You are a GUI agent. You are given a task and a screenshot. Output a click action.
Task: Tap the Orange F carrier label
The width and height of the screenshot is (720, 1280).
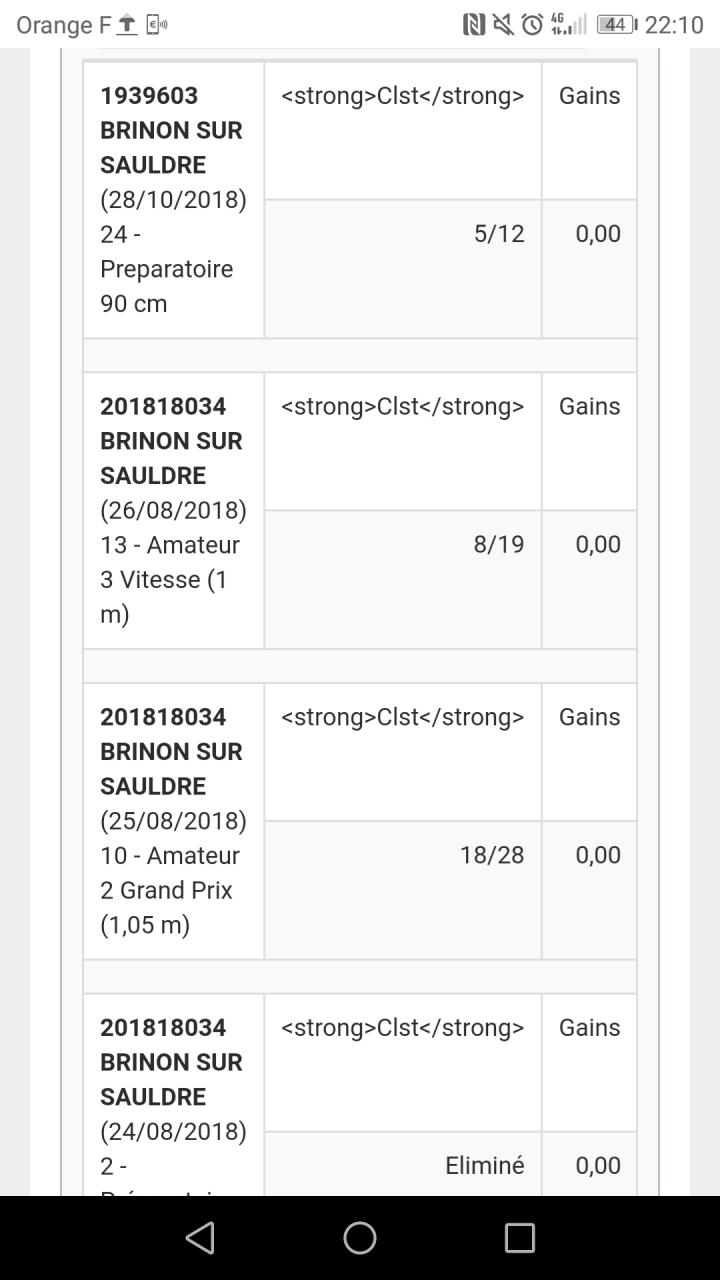[x=63, y=25]
